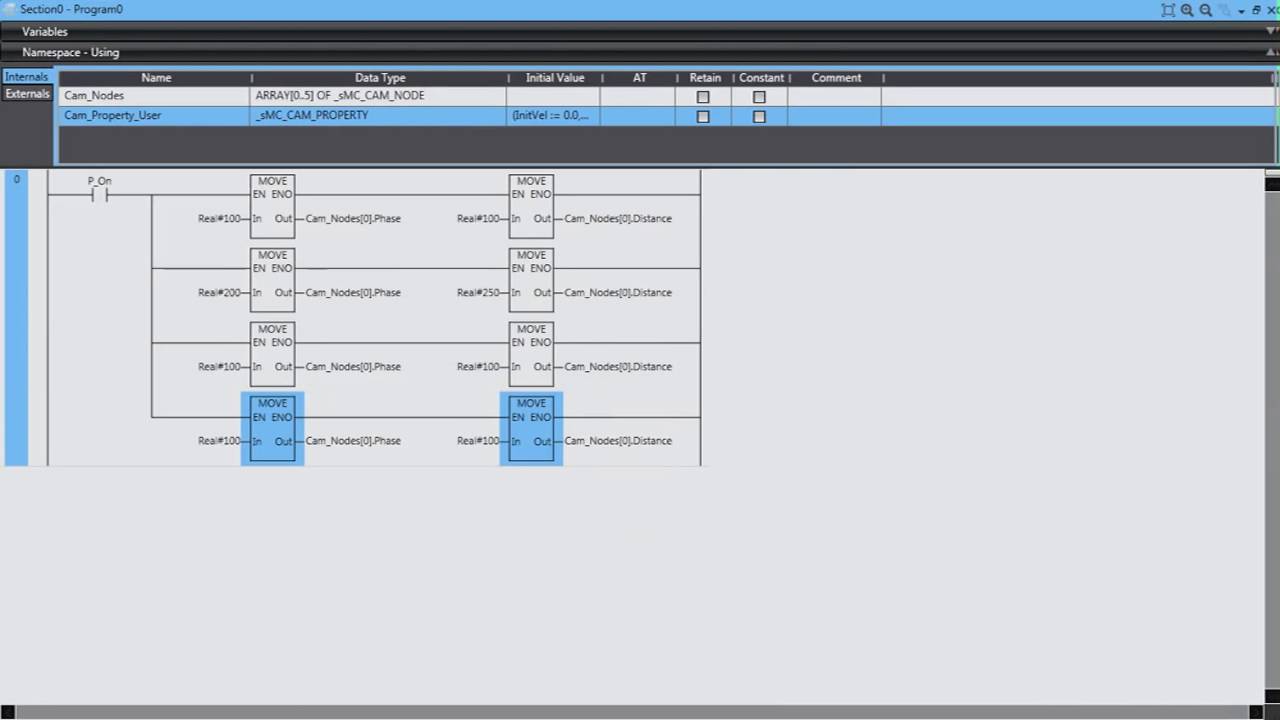Select the Real#200 input value
The width and height of the screenshot is (1280, 720).
tap(219, 293)
